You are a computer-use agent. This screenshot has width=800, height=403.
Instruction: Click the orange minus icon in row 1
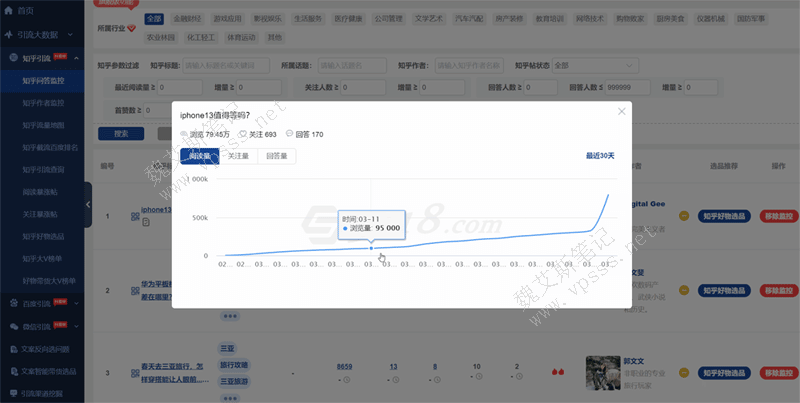(684, 215)
